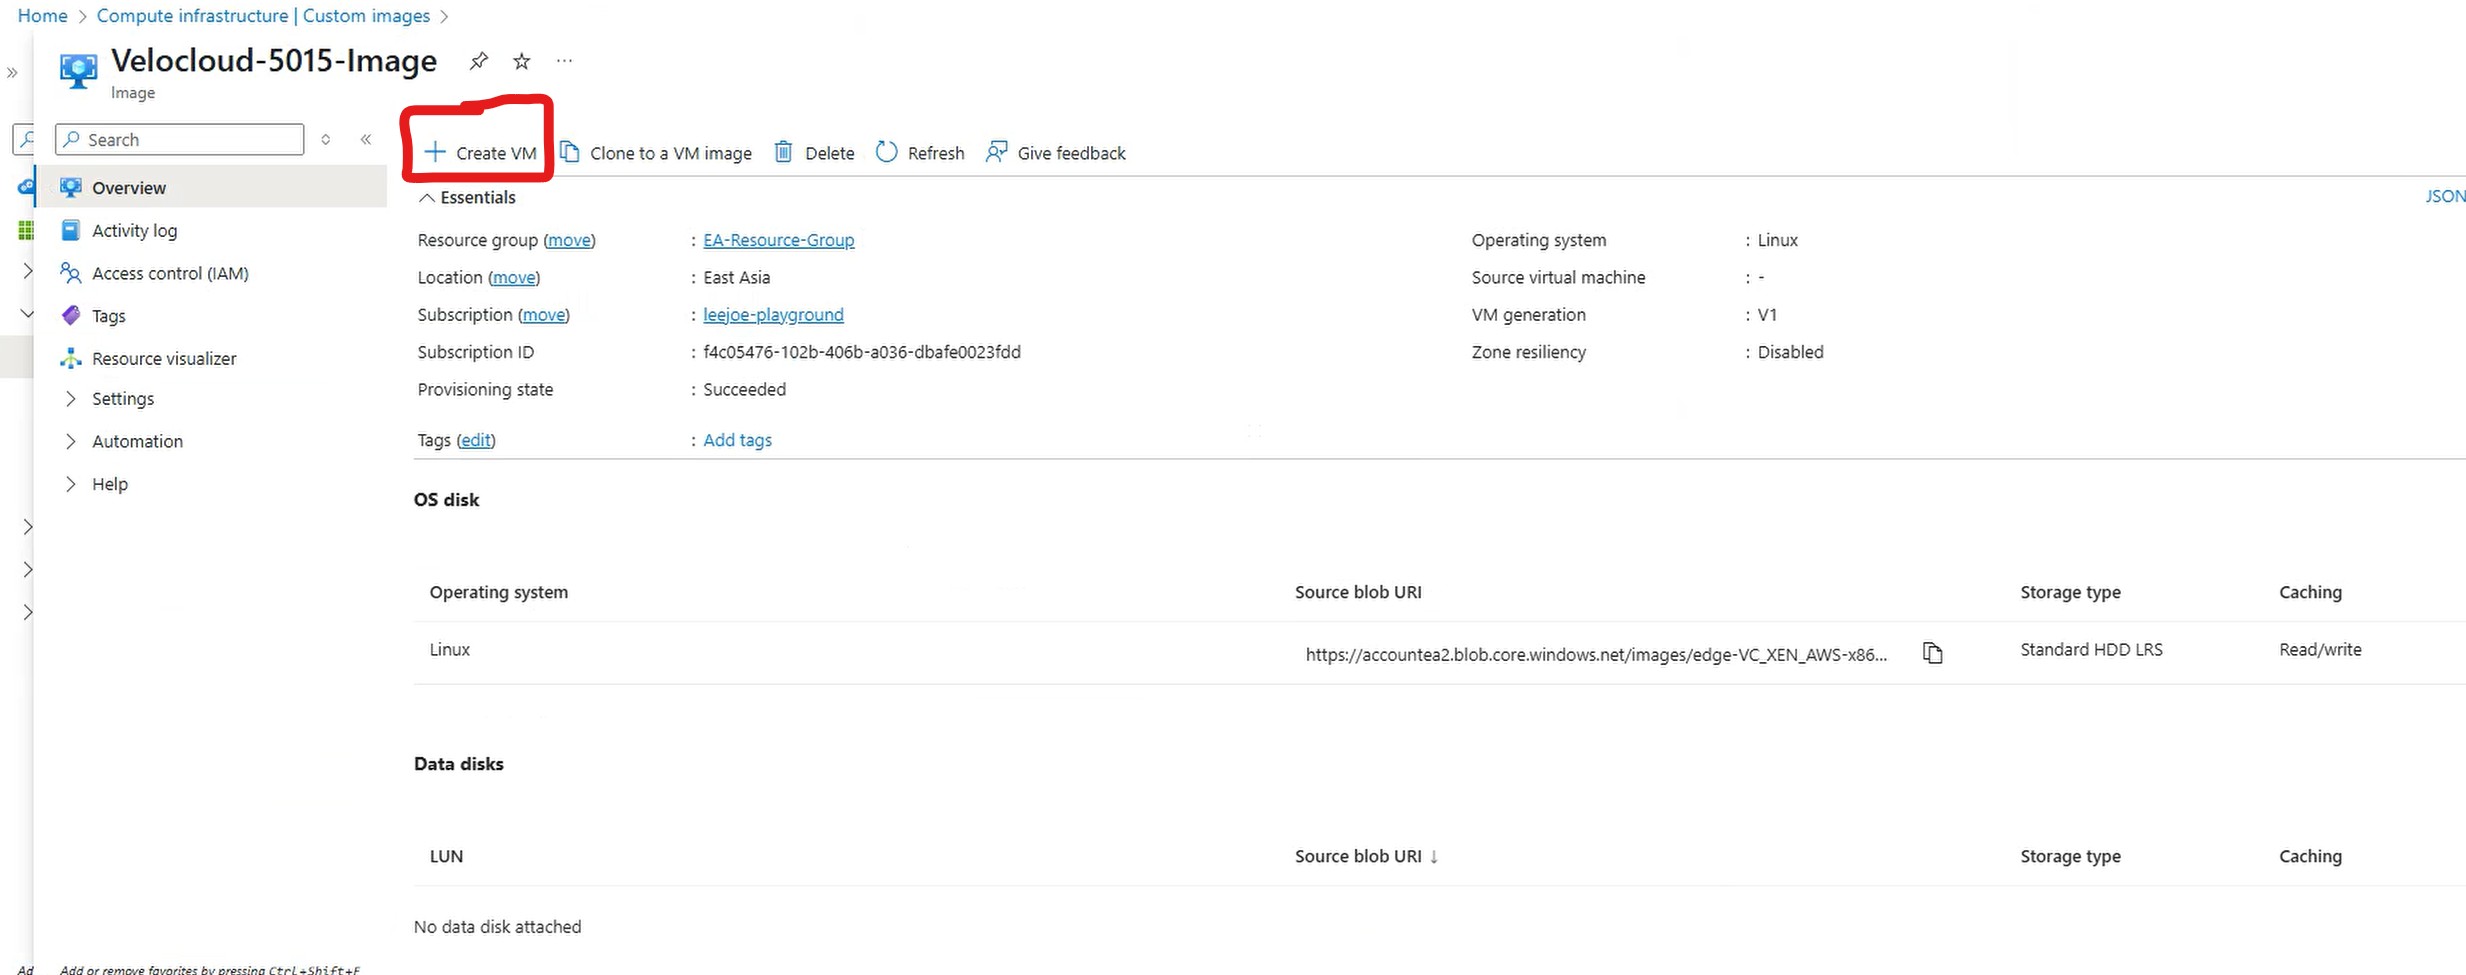Expand the portal menu double arrow
Viewport: 2466px width, 975px height.
pyautogui.click(x=12, y=73)
